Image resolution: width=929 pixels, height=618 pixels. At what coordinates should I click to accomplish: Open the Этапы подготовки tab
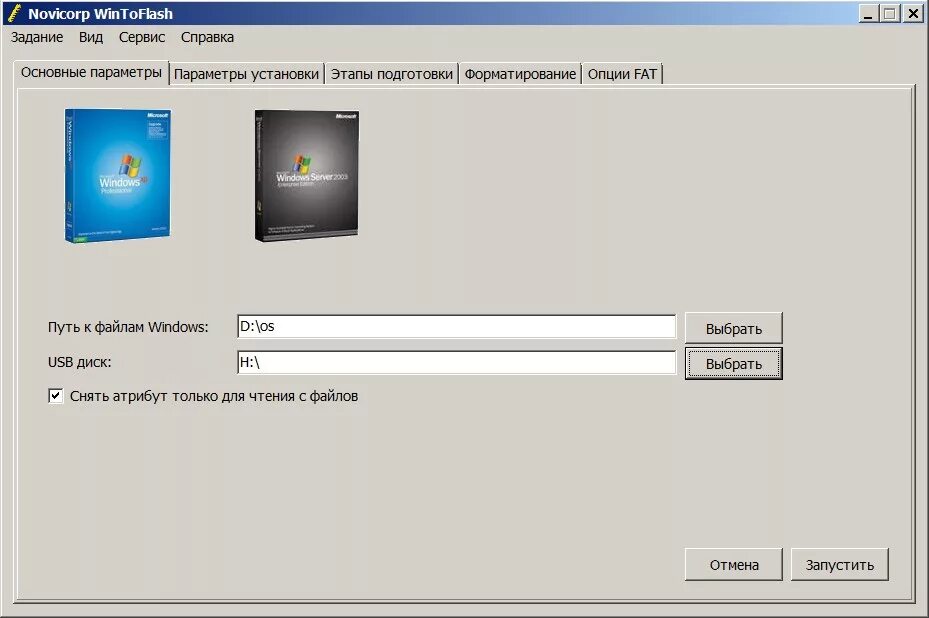[x=392, y=75]
